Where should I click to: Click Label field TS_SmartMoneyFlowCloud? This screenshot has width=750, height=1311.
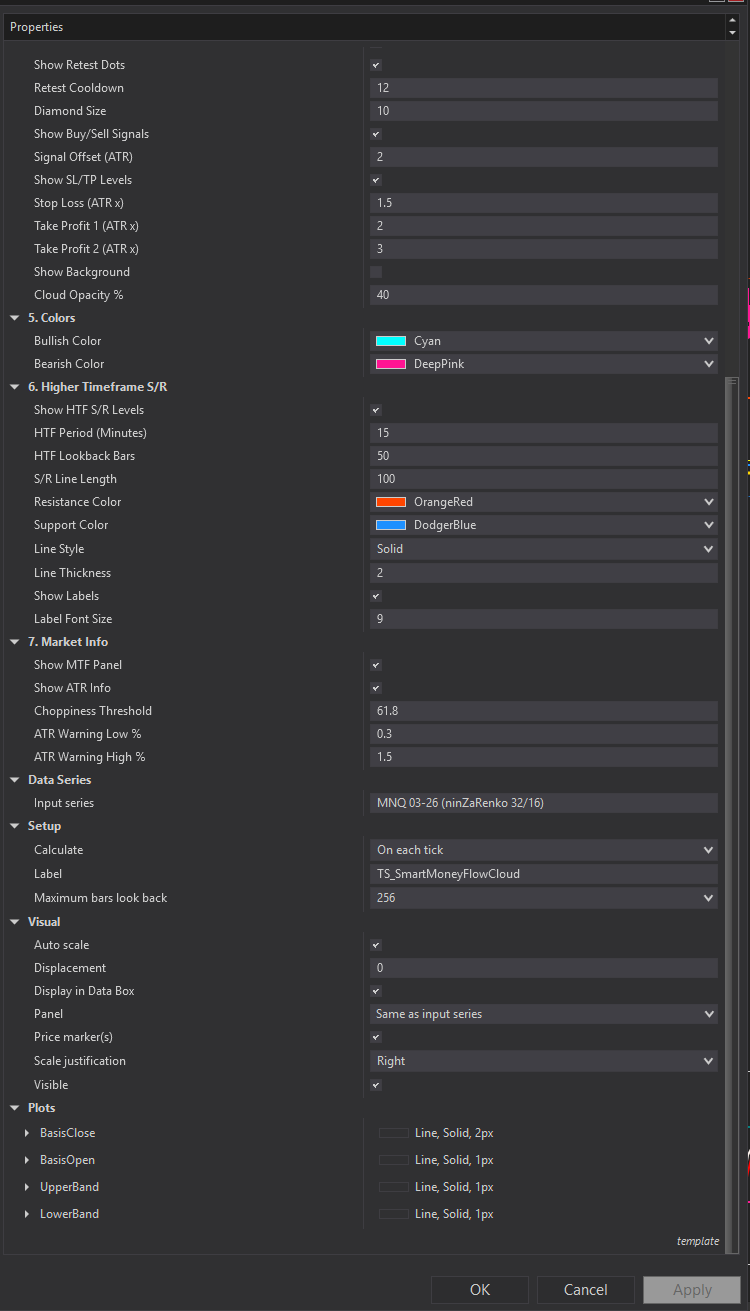click(543, 874)
